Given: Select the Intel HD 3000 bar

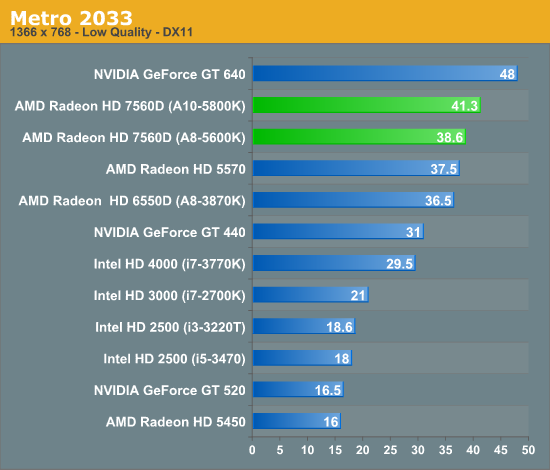Looking at the screenshot, I should coord(310,295).
